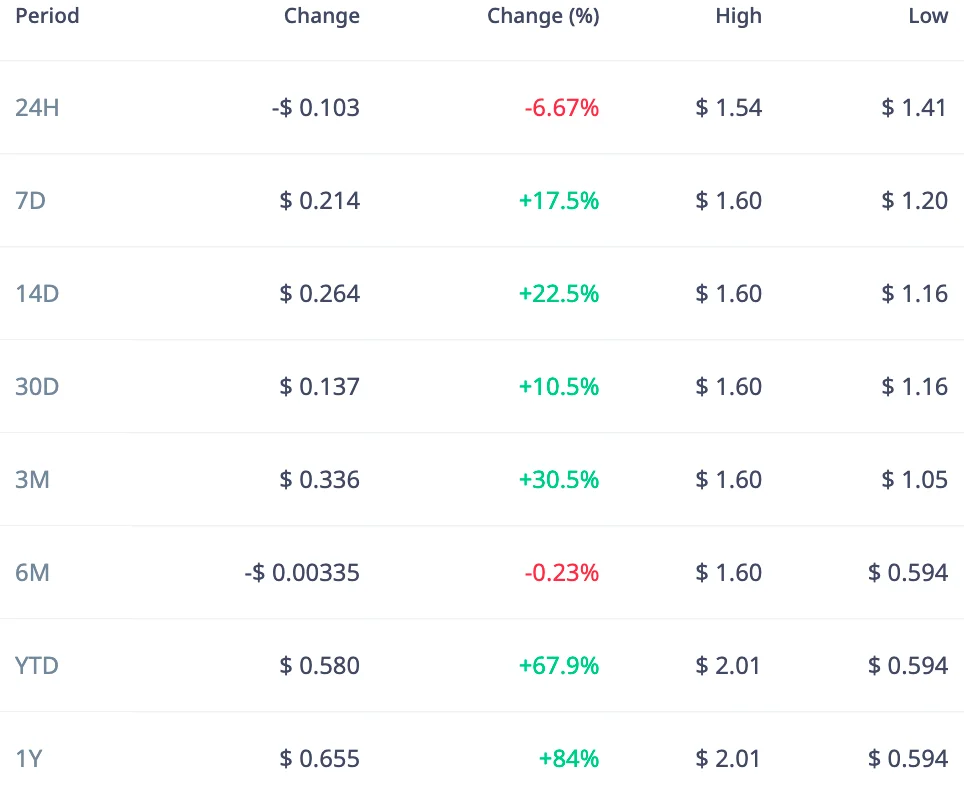The image size is (964, 804).
Task: Click the $ 2.01 high in YTD row
Action: point(728,666)
